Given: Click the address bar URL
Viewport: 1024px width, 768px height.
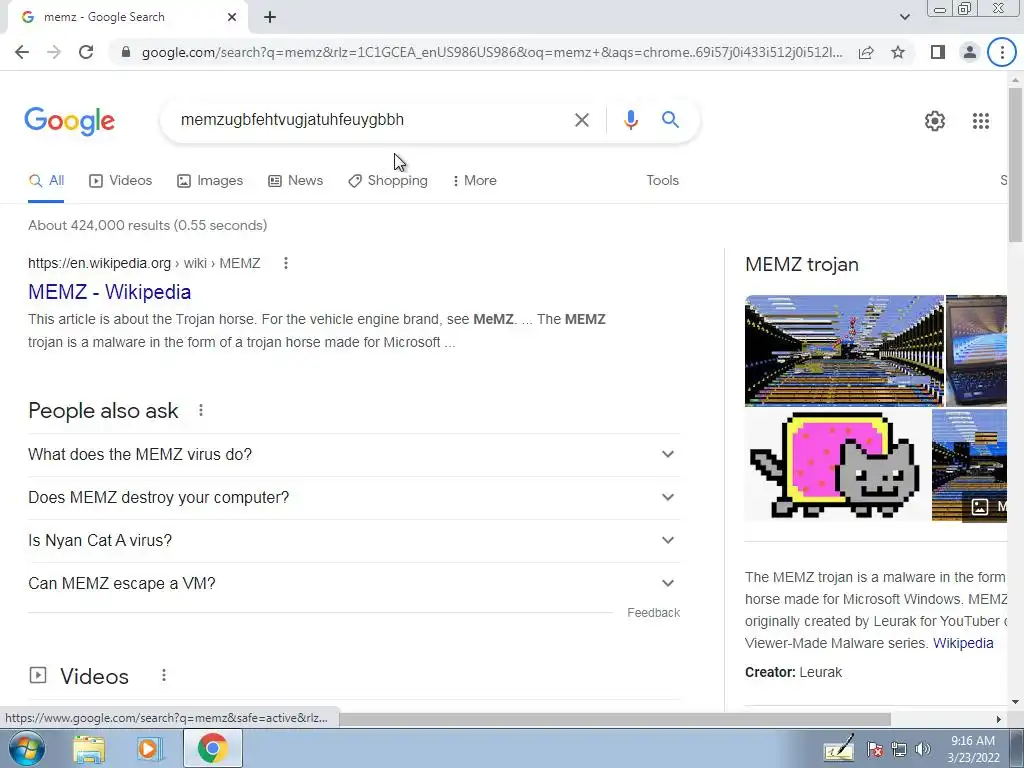Looking at the screenshot, I should (492, 52).
